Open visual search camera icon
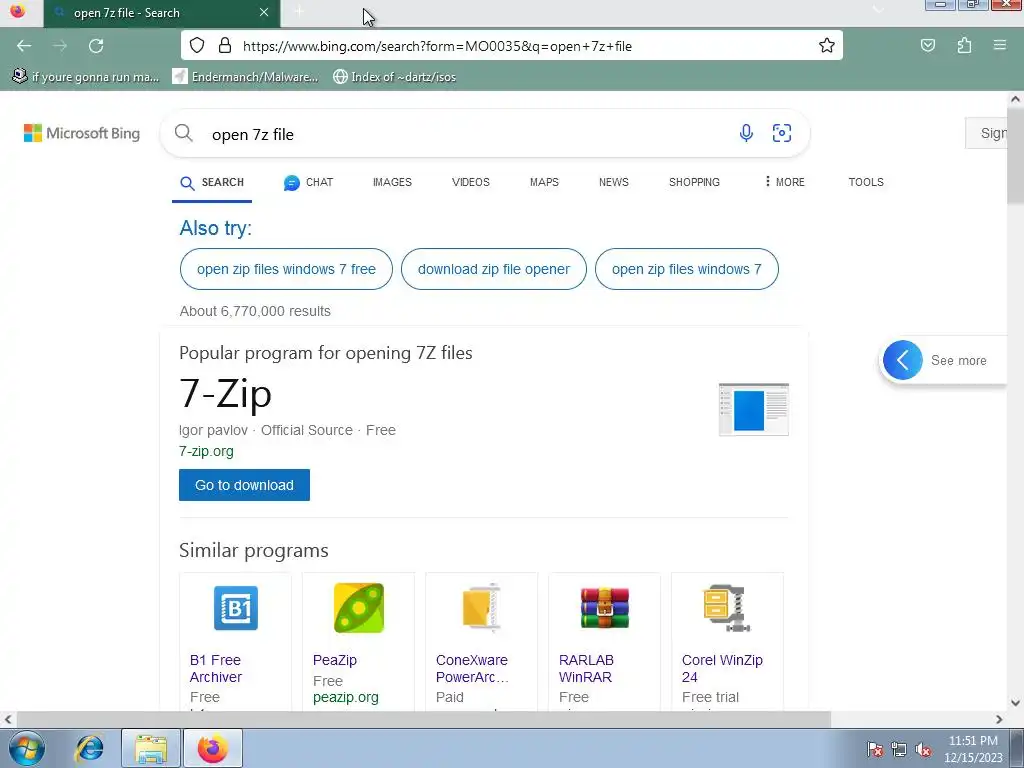Screen dimensions: 1024x768 pyautogui.click(x=782, y=133)
